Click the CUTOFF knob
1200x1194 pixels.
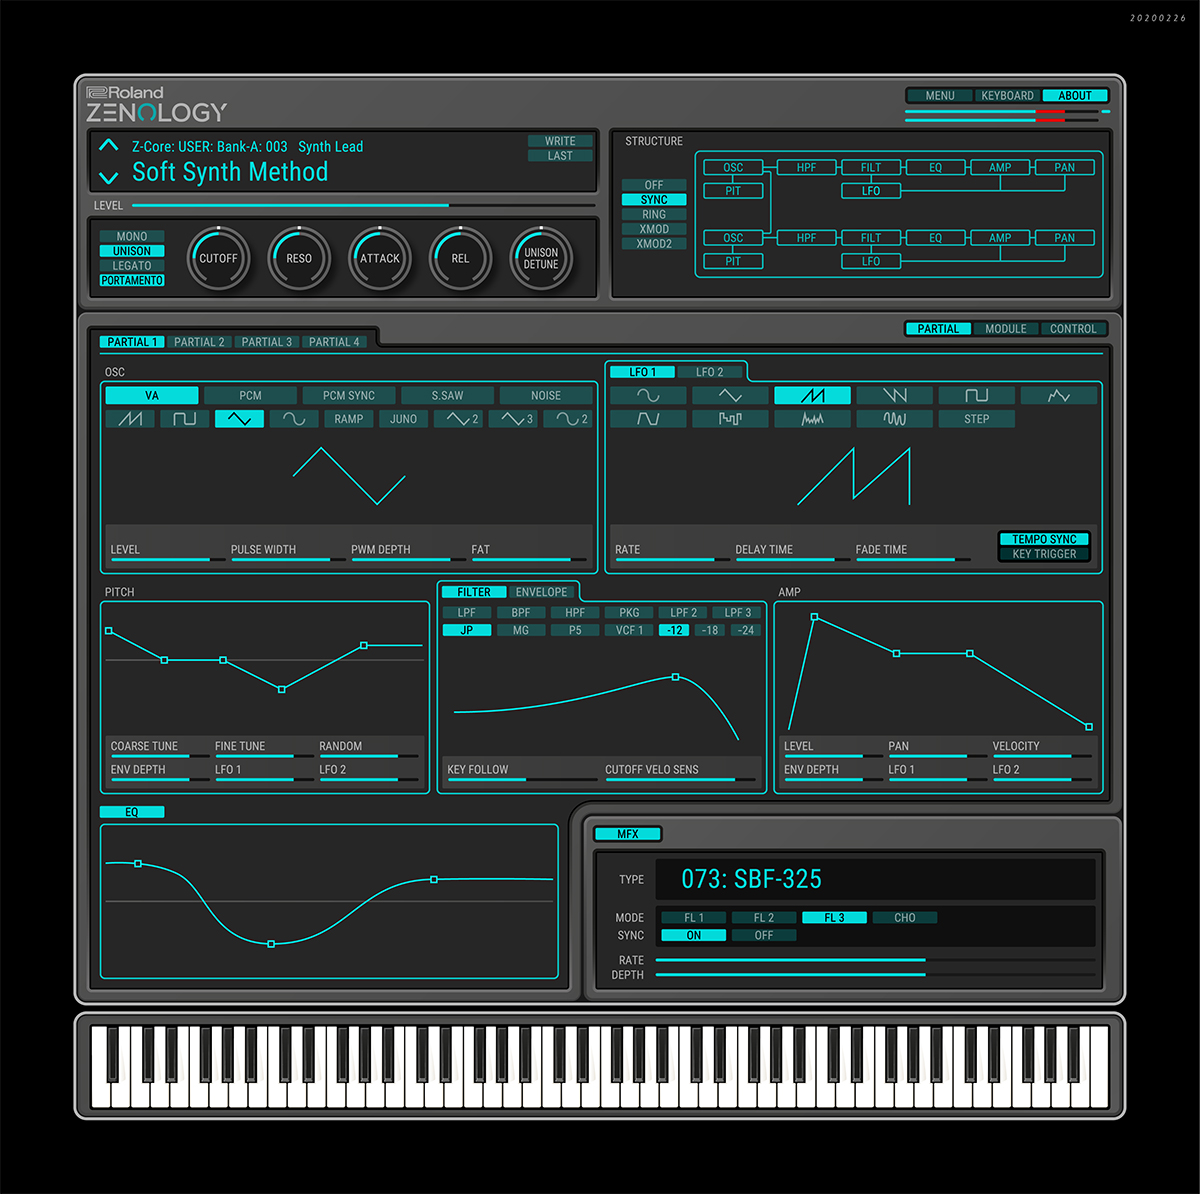pos(218,258)
